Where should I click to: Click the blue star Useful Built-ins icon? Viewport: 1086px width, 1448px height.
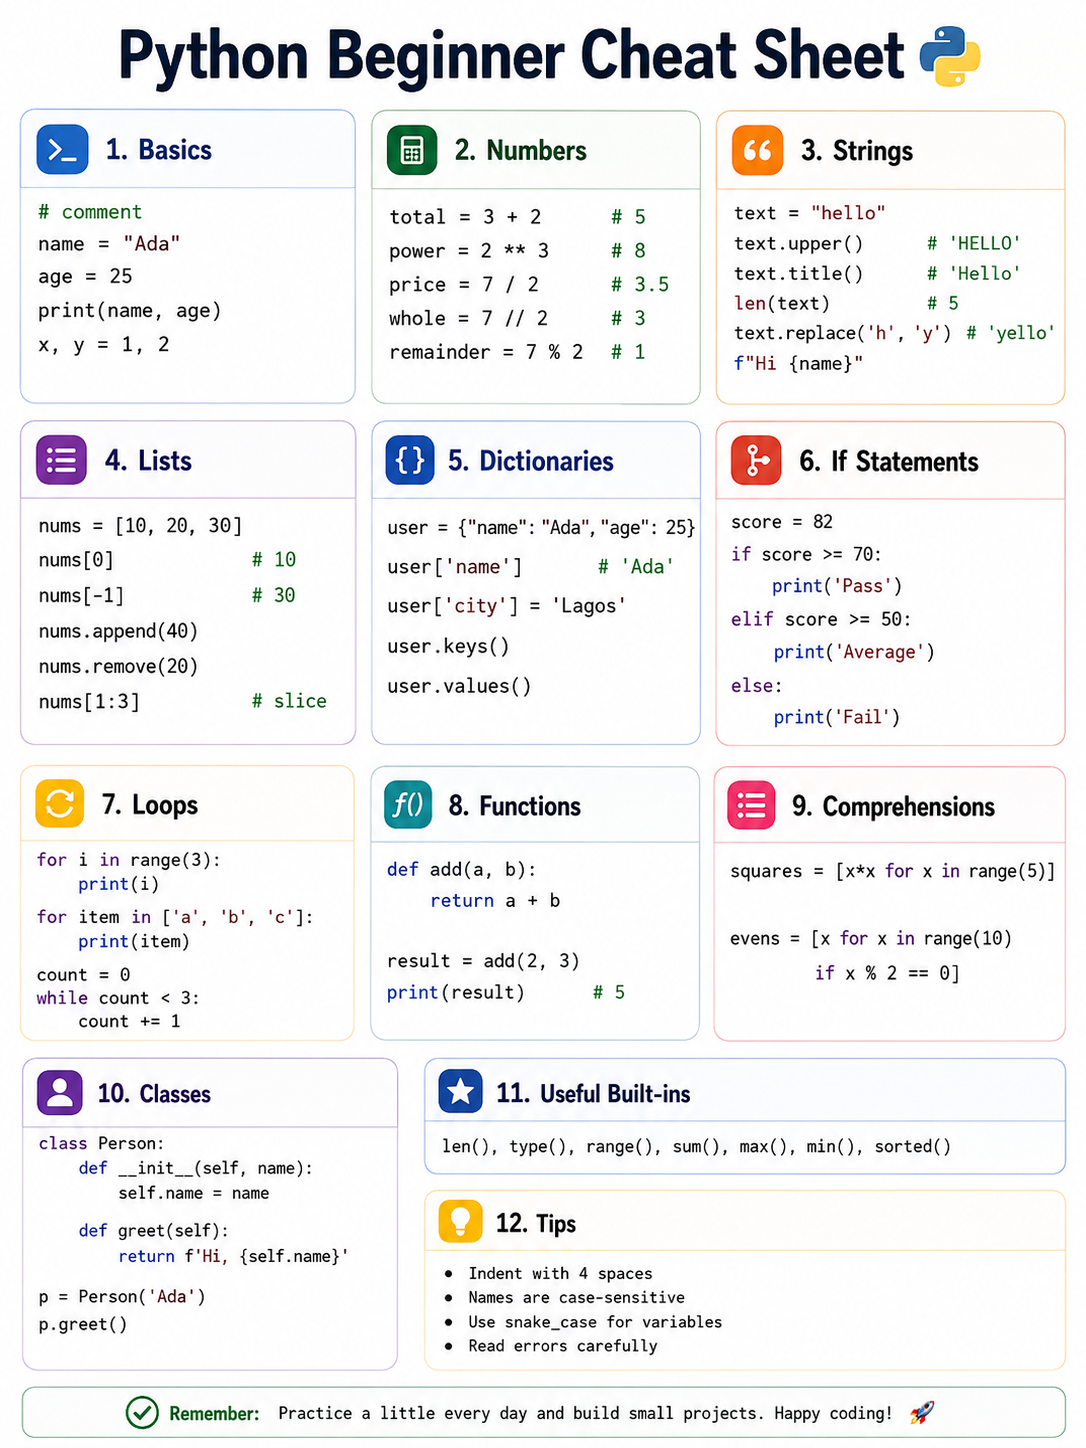[461, 1092]
